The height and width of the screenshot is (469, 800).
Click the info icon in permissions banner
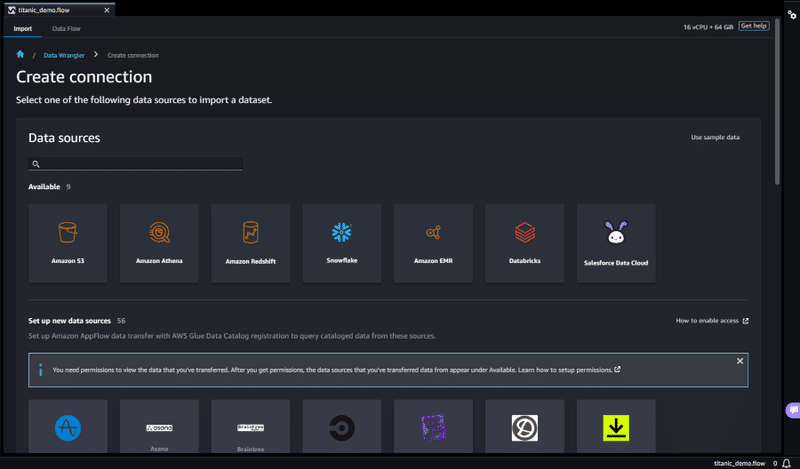[40, 370]
